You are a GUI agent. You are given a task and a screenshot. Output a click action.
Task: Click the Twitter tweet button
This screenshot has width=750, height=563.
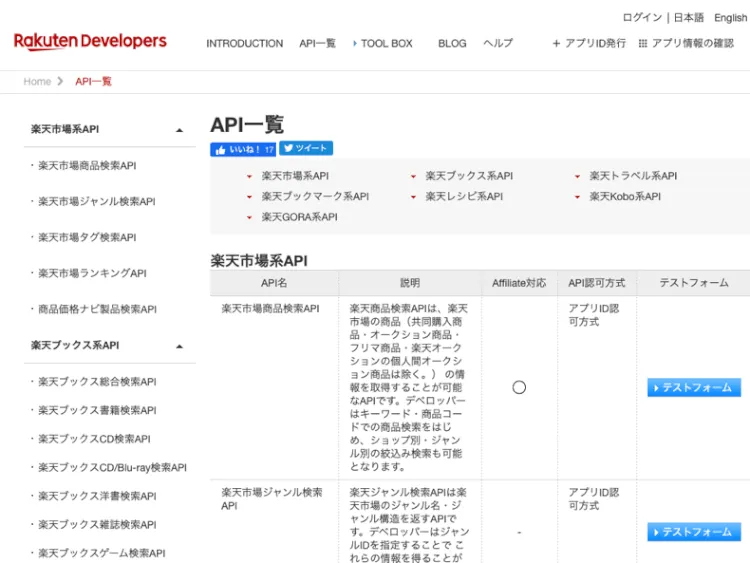pos(306,148)
